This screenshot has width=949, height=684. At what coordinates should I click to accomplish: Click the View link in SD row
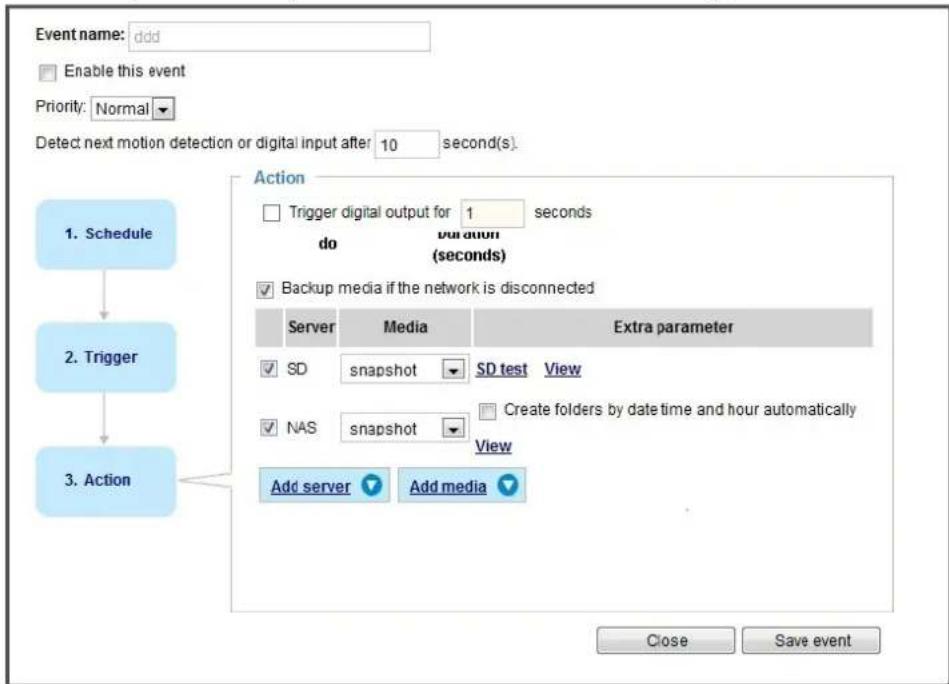(562, 369)
